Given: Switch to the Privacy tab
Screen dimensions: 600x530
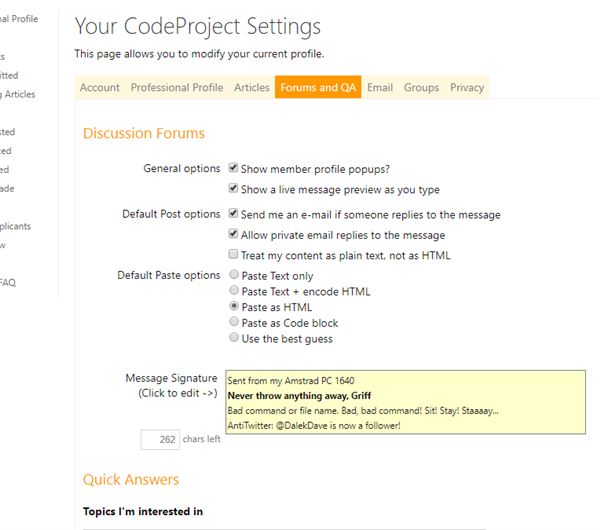Looking at the screenshot, I should pos(467,87).
